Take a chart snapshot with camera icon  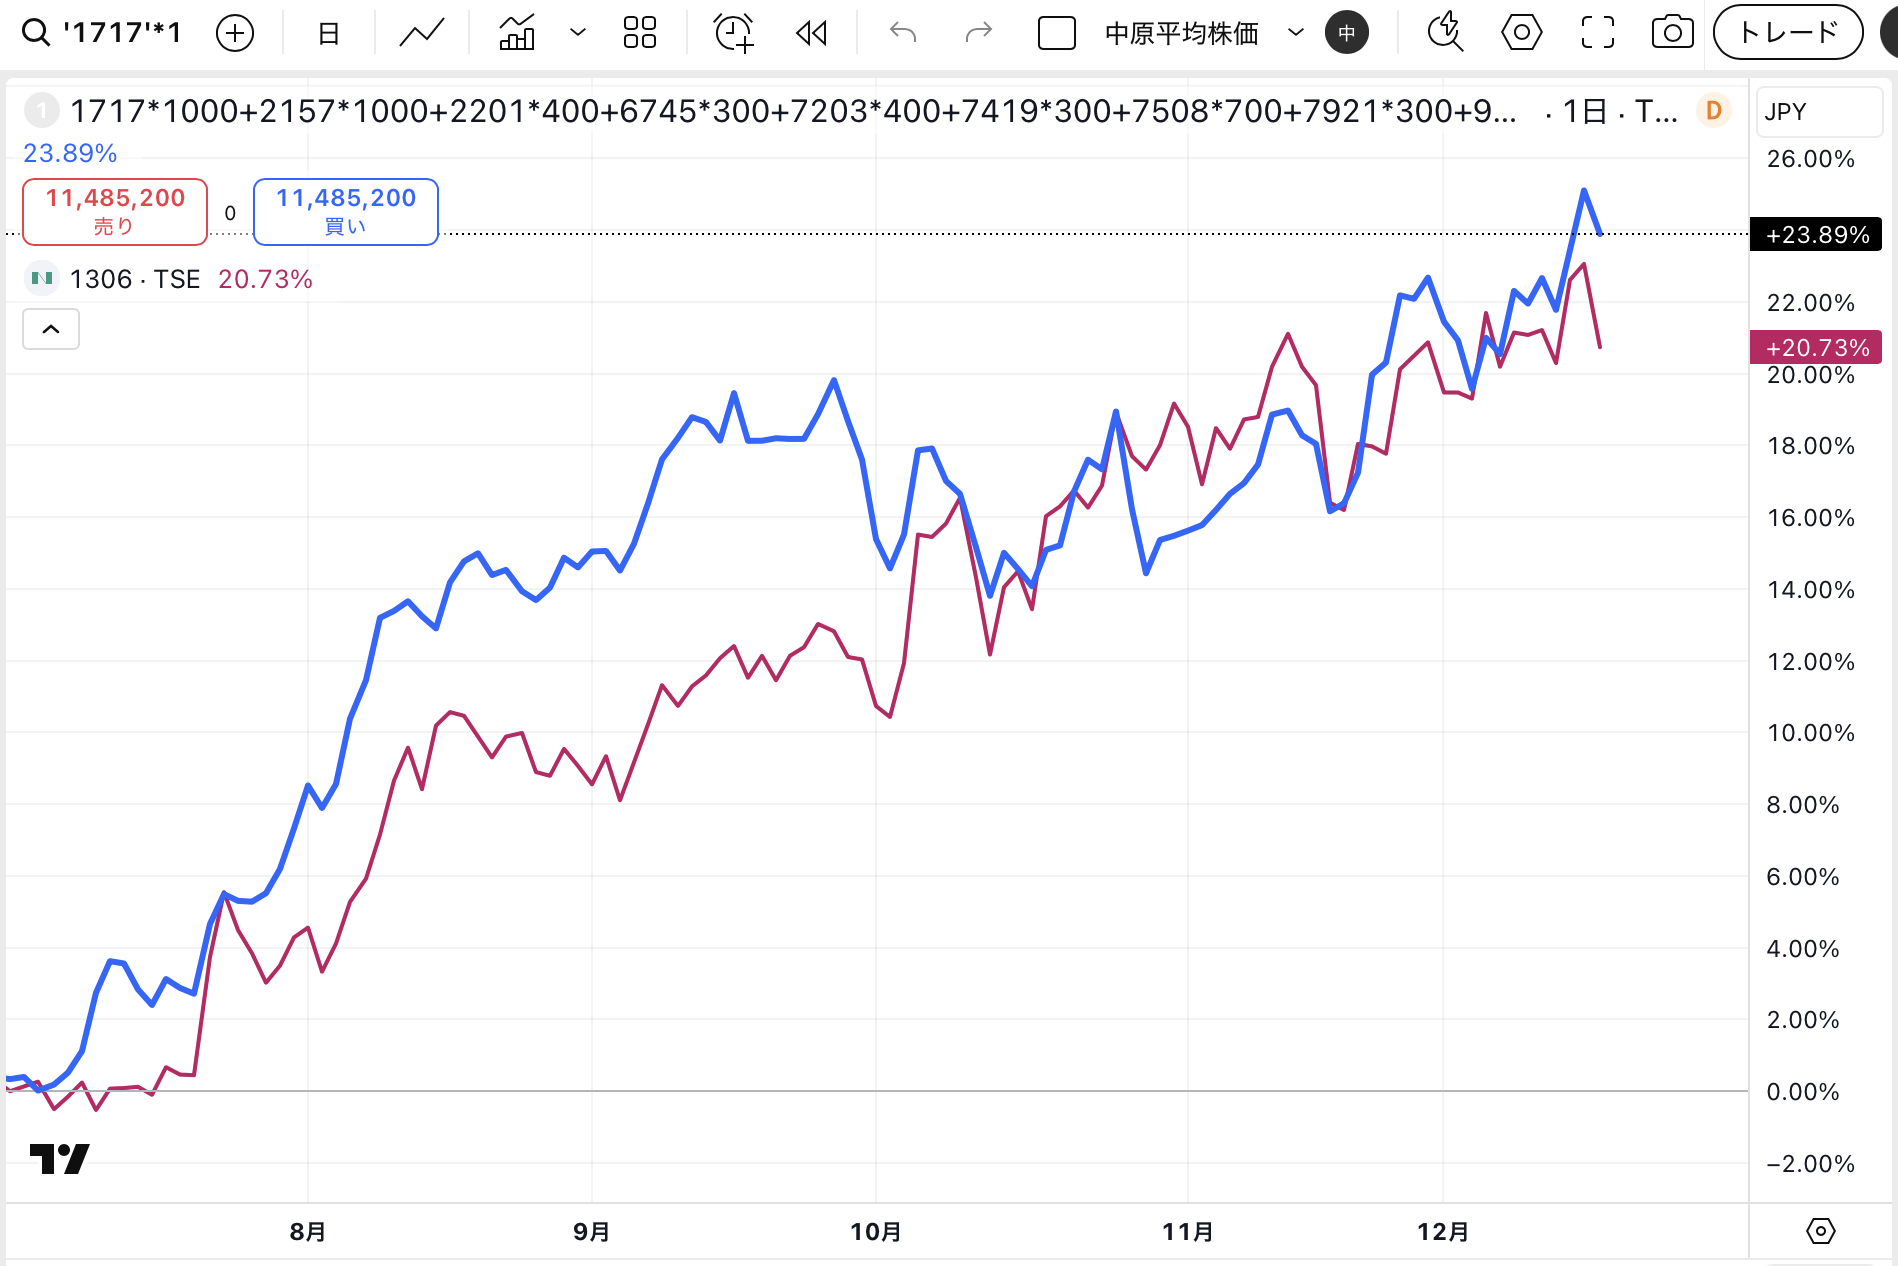click(x=1672, y=33)
